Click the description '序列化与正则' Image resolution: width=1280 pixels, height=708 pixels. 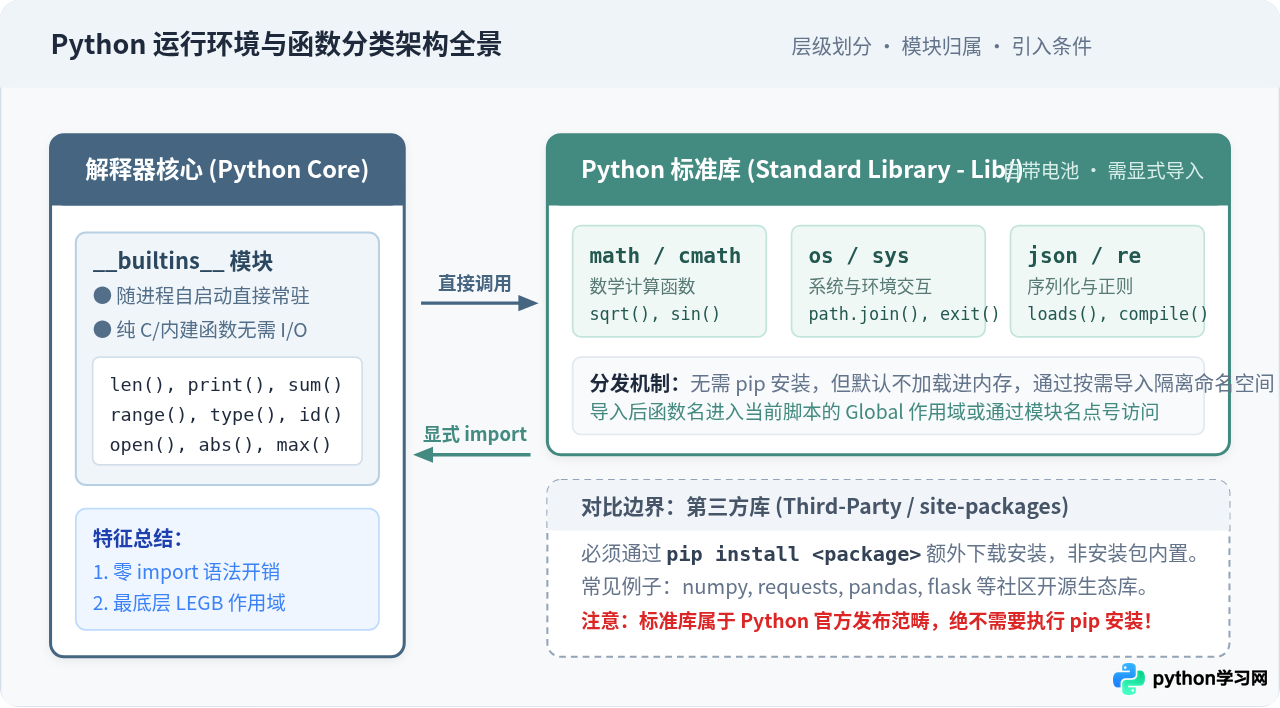(x=1080, y=286)
